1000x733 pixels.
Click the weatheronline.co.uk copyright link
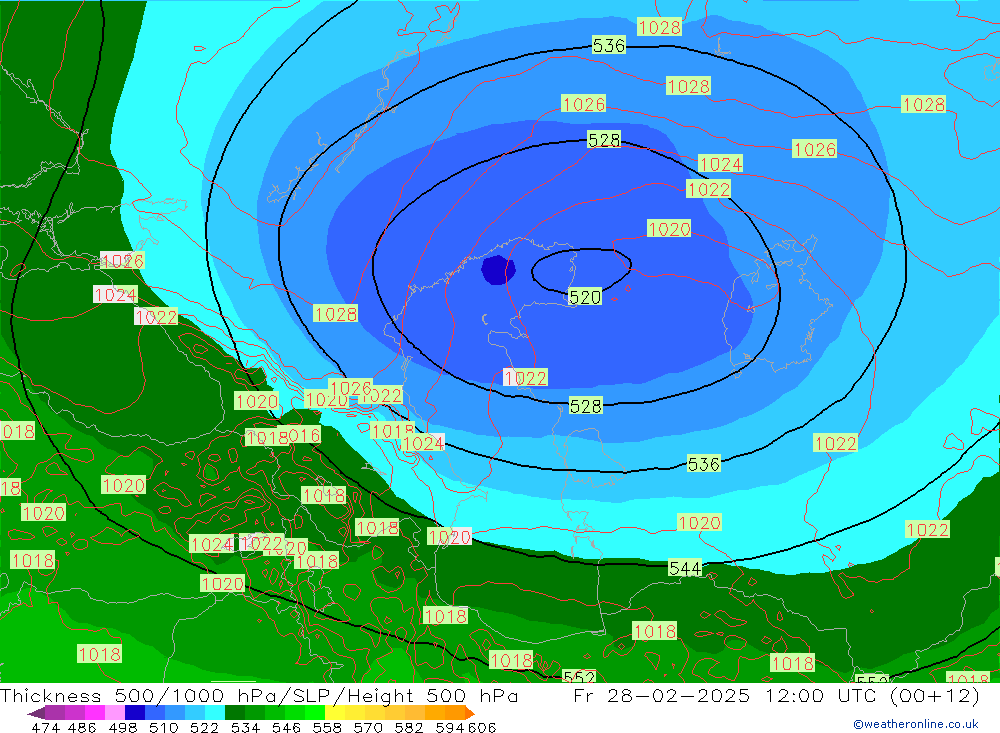[x=915, y=724]
